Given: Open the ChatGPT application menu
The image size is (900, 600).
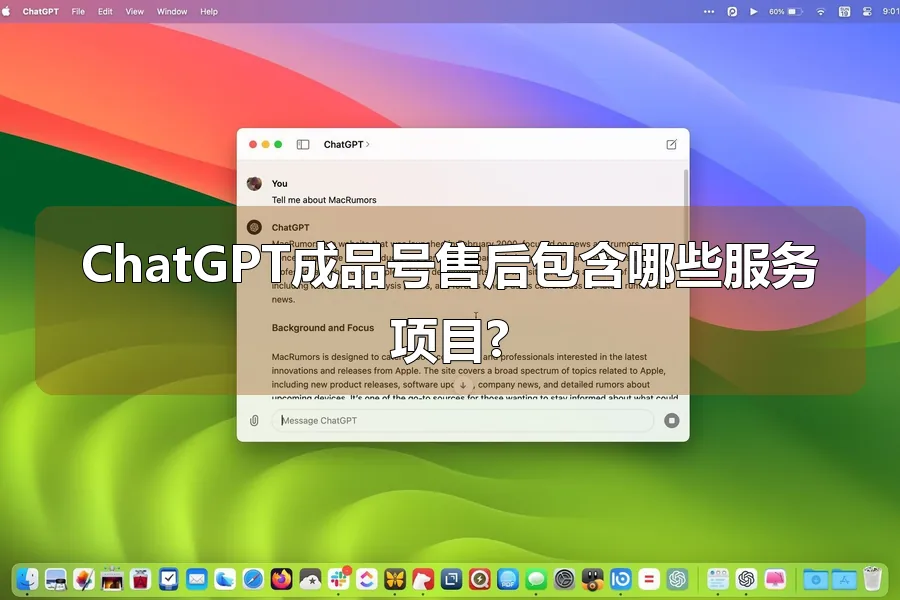Looking at the screenshot, I should (x=41, y=11).
